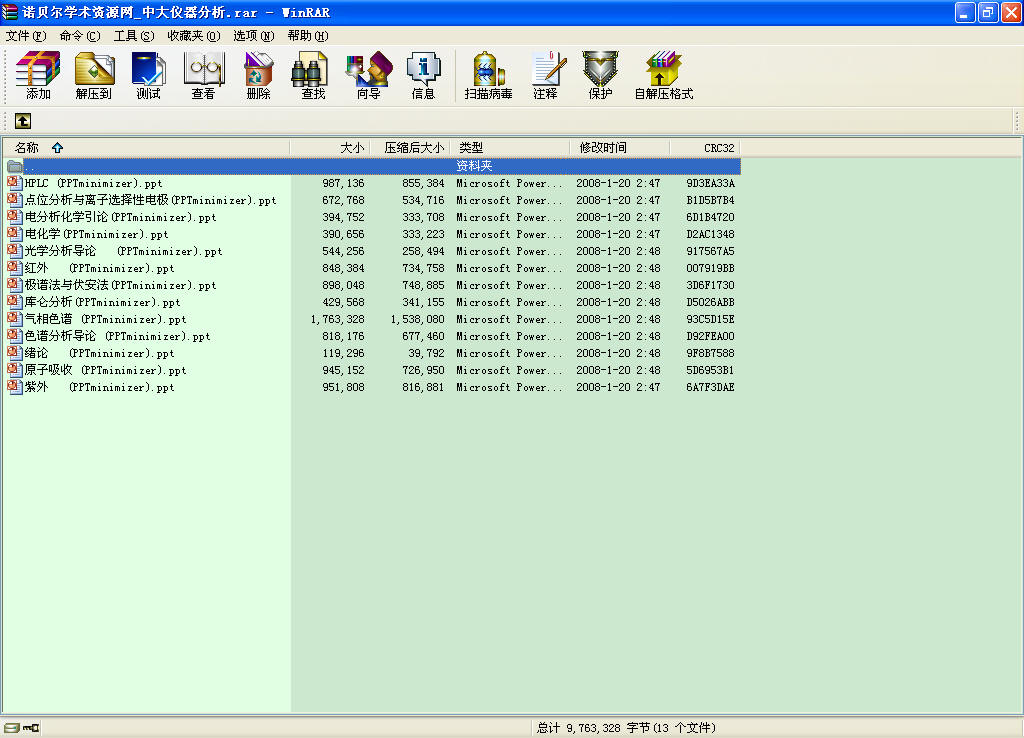
Task: Click the View (查看) glasses icon
Action: [203, 75]
